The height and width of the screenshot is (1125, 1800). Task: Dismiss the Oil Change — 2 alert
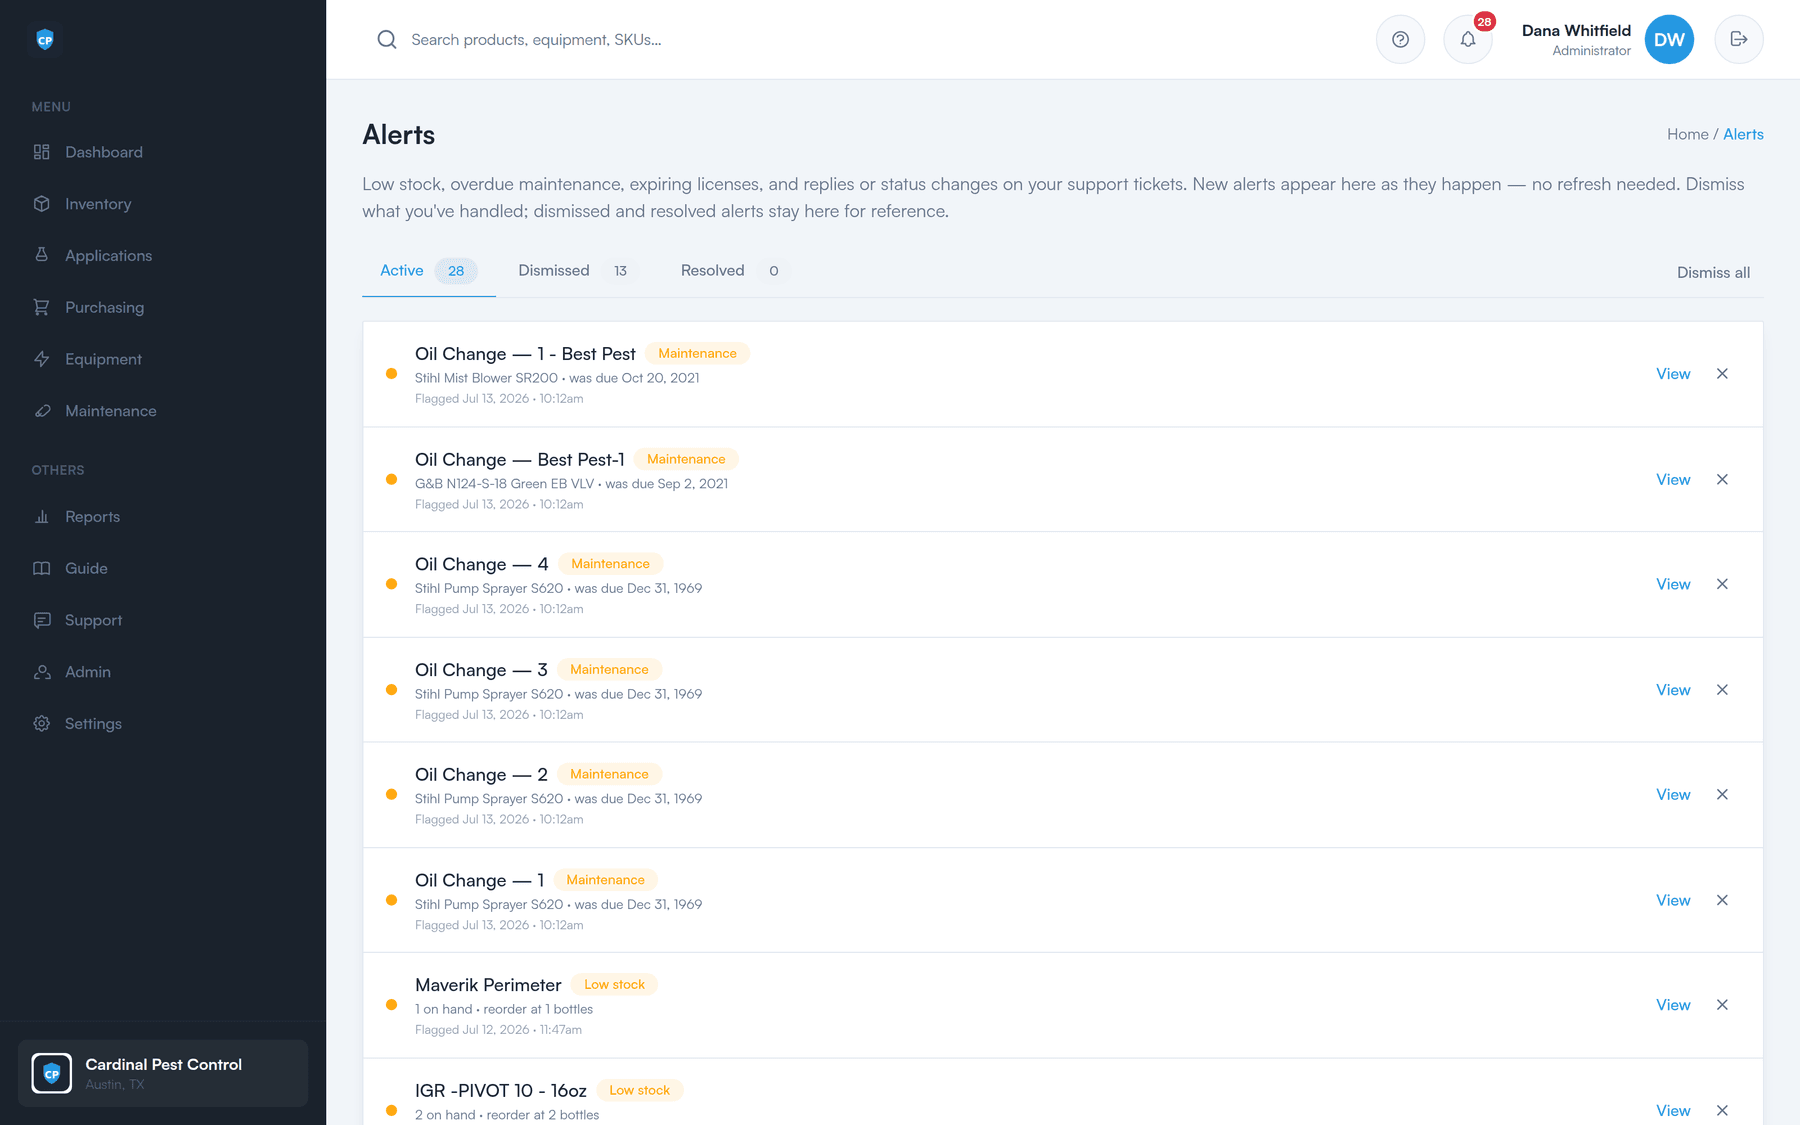1722,795
